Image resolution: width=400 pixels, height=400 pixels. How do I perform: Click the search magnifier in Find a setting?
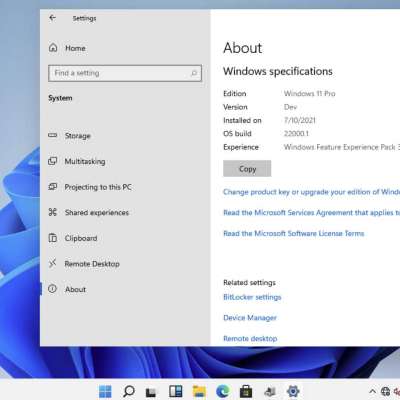tap(194, 73)
